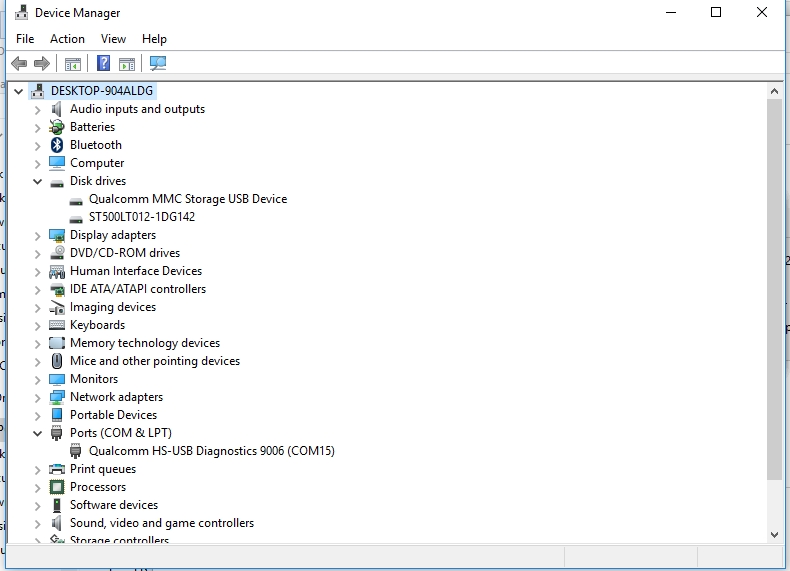Open the View menu
This screenshot has width=790, height=571.
(x=113, y=39)
